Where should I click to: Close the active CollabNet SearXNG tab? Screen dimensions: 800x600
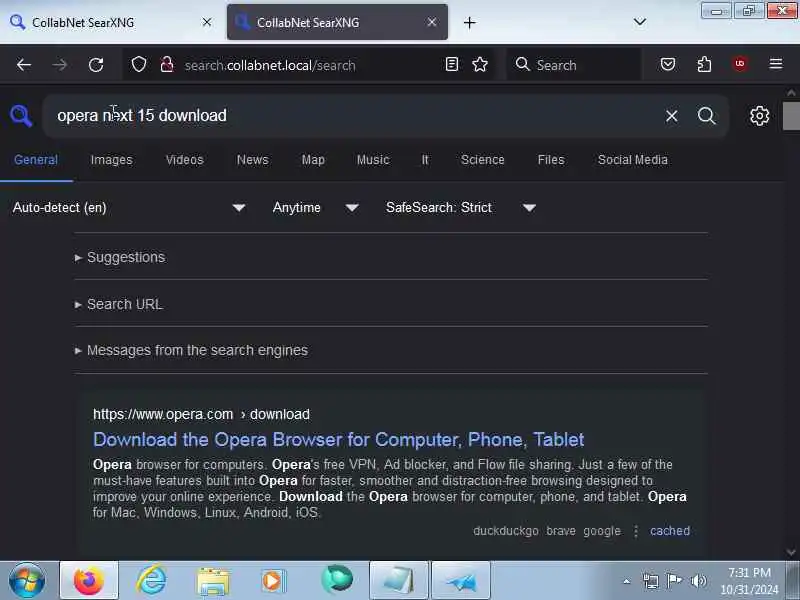pos(432,22)
